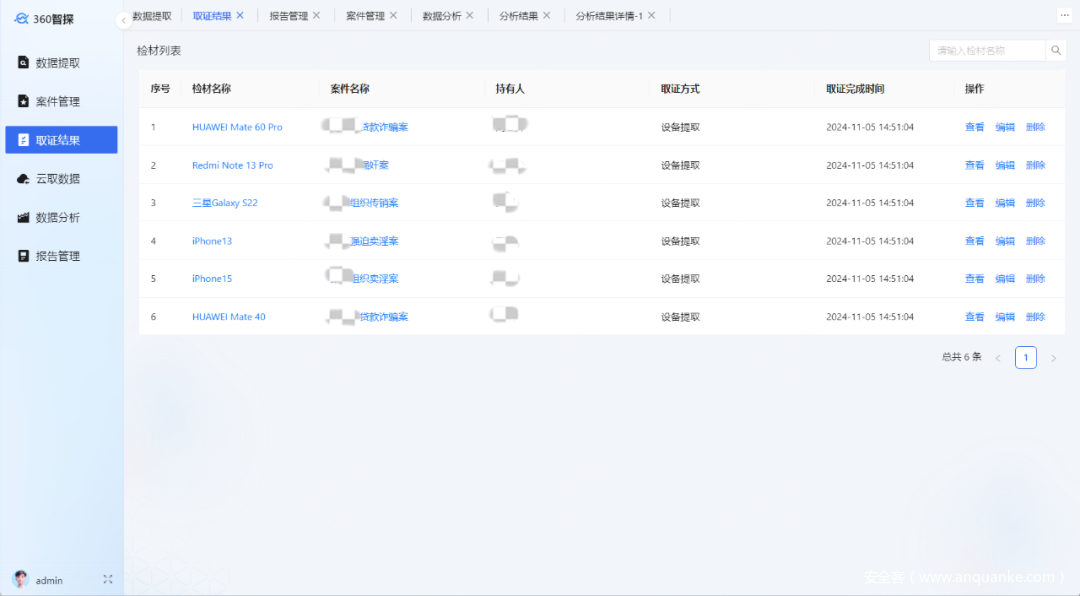Image resolution: width=1080 pixels, height=596 pixels.
Task: Click the 报告管理 sidebar icon
Action: [23, 256]
